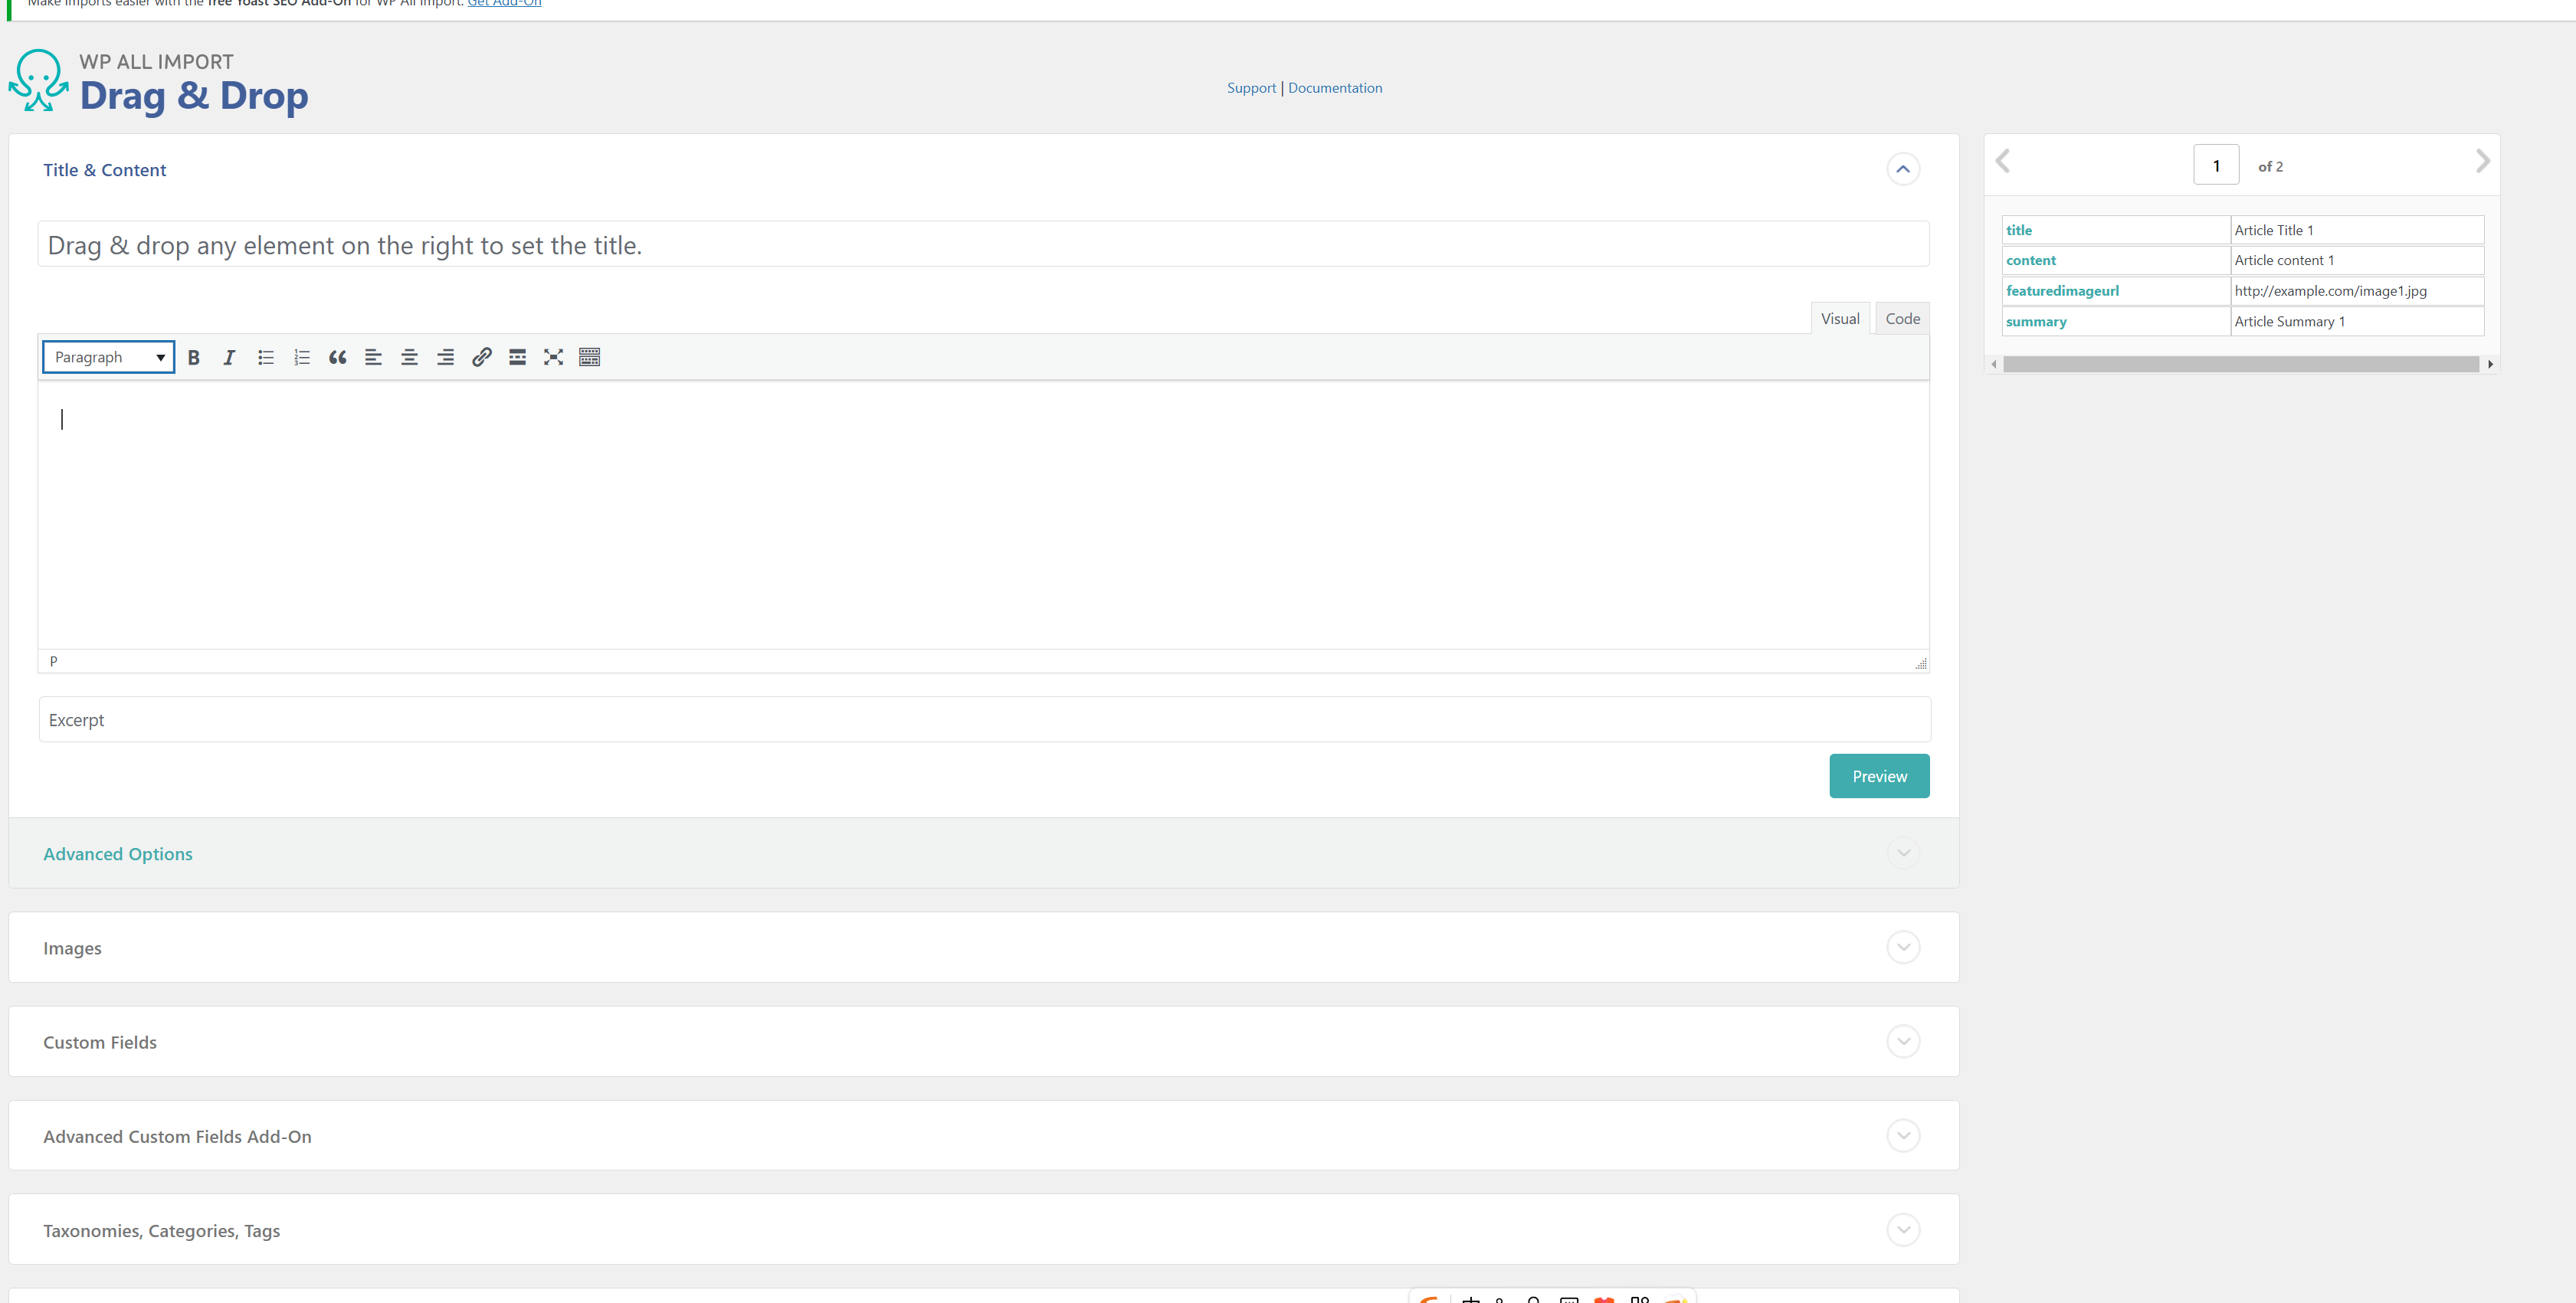The image size is (2576, 1303).
Task: Insert a link with the link icon
Action: click(482, 357)
